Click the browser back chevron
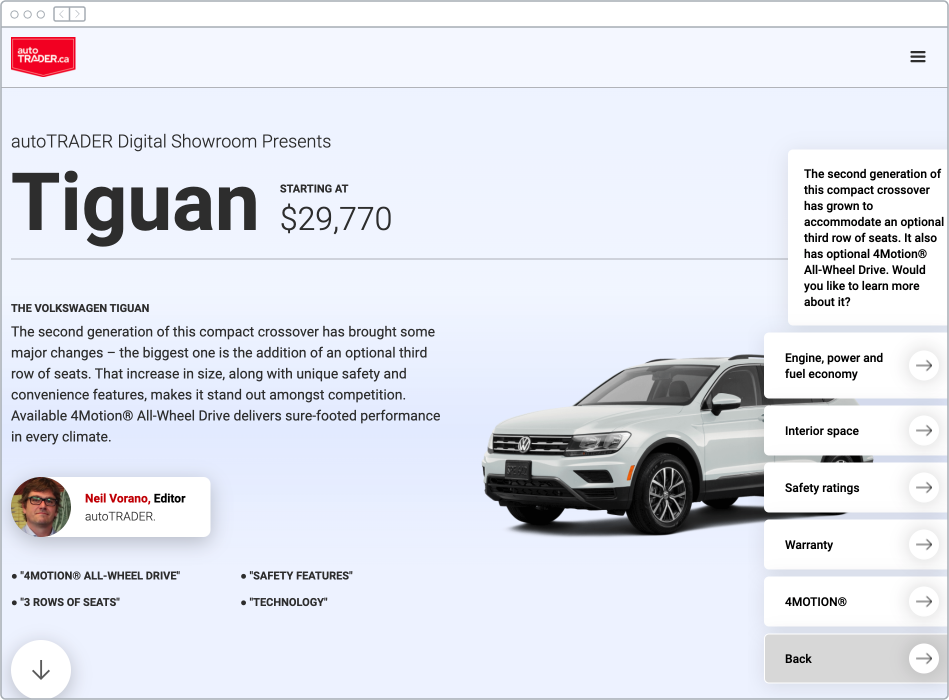Image resolution: width=949 pixels, height=700 pixels. pos(62,14)
